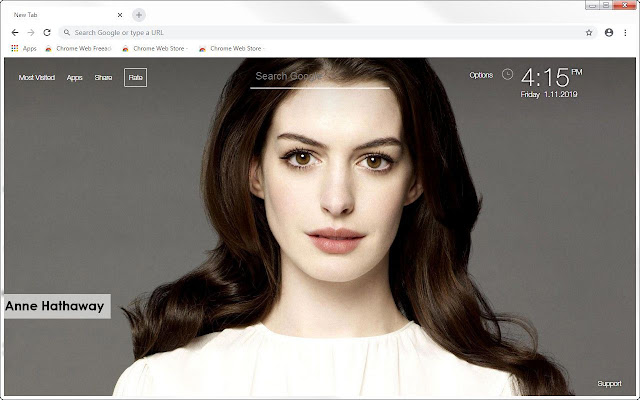Minimize the browser window
The height and width of the screenshot is (400, 640).
pyautogui.click(x=592, y=5)
